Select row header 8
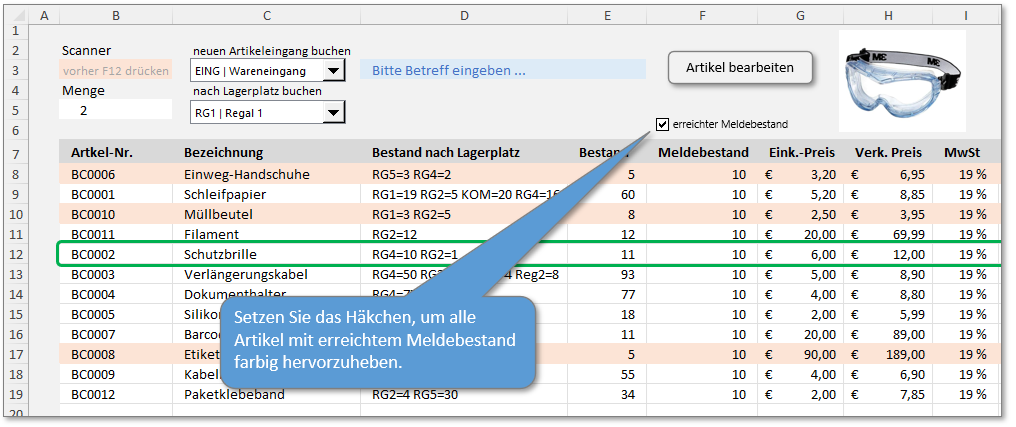The image size is (1016, 427). pyautogui.click(x=16, y=174)
